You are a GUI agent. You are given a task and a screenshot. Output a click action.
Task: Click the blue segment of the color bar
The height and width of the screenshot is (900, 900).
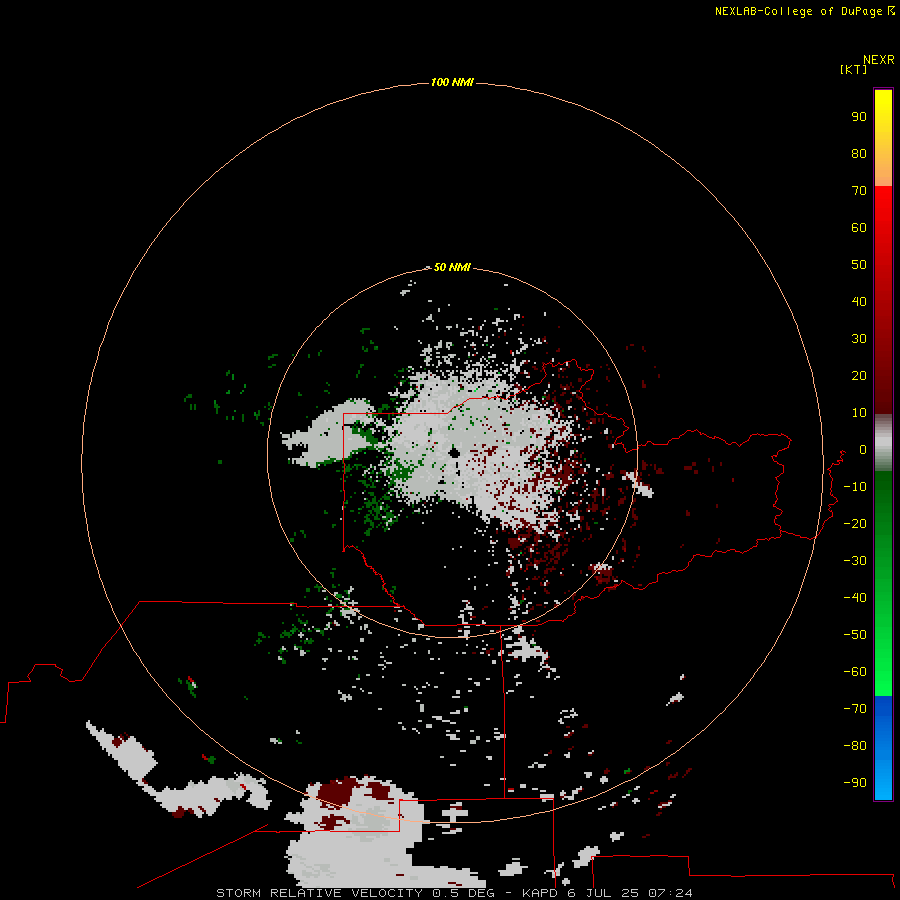[883, 748]
